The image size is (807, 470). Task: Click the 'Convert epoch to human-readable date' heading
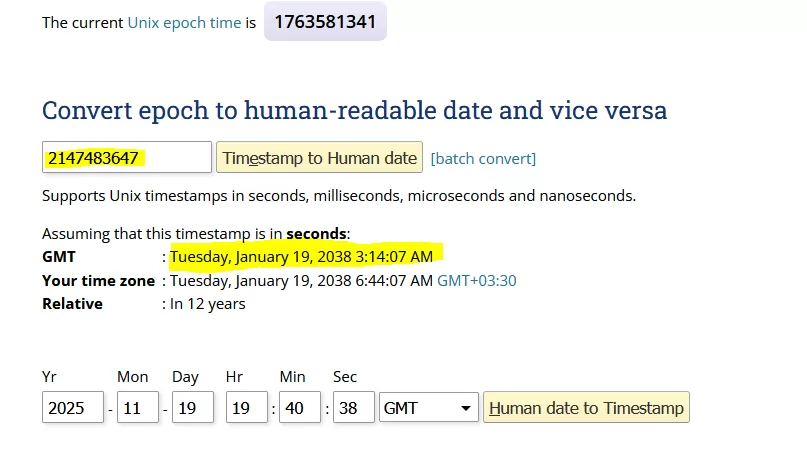point(354,110)
